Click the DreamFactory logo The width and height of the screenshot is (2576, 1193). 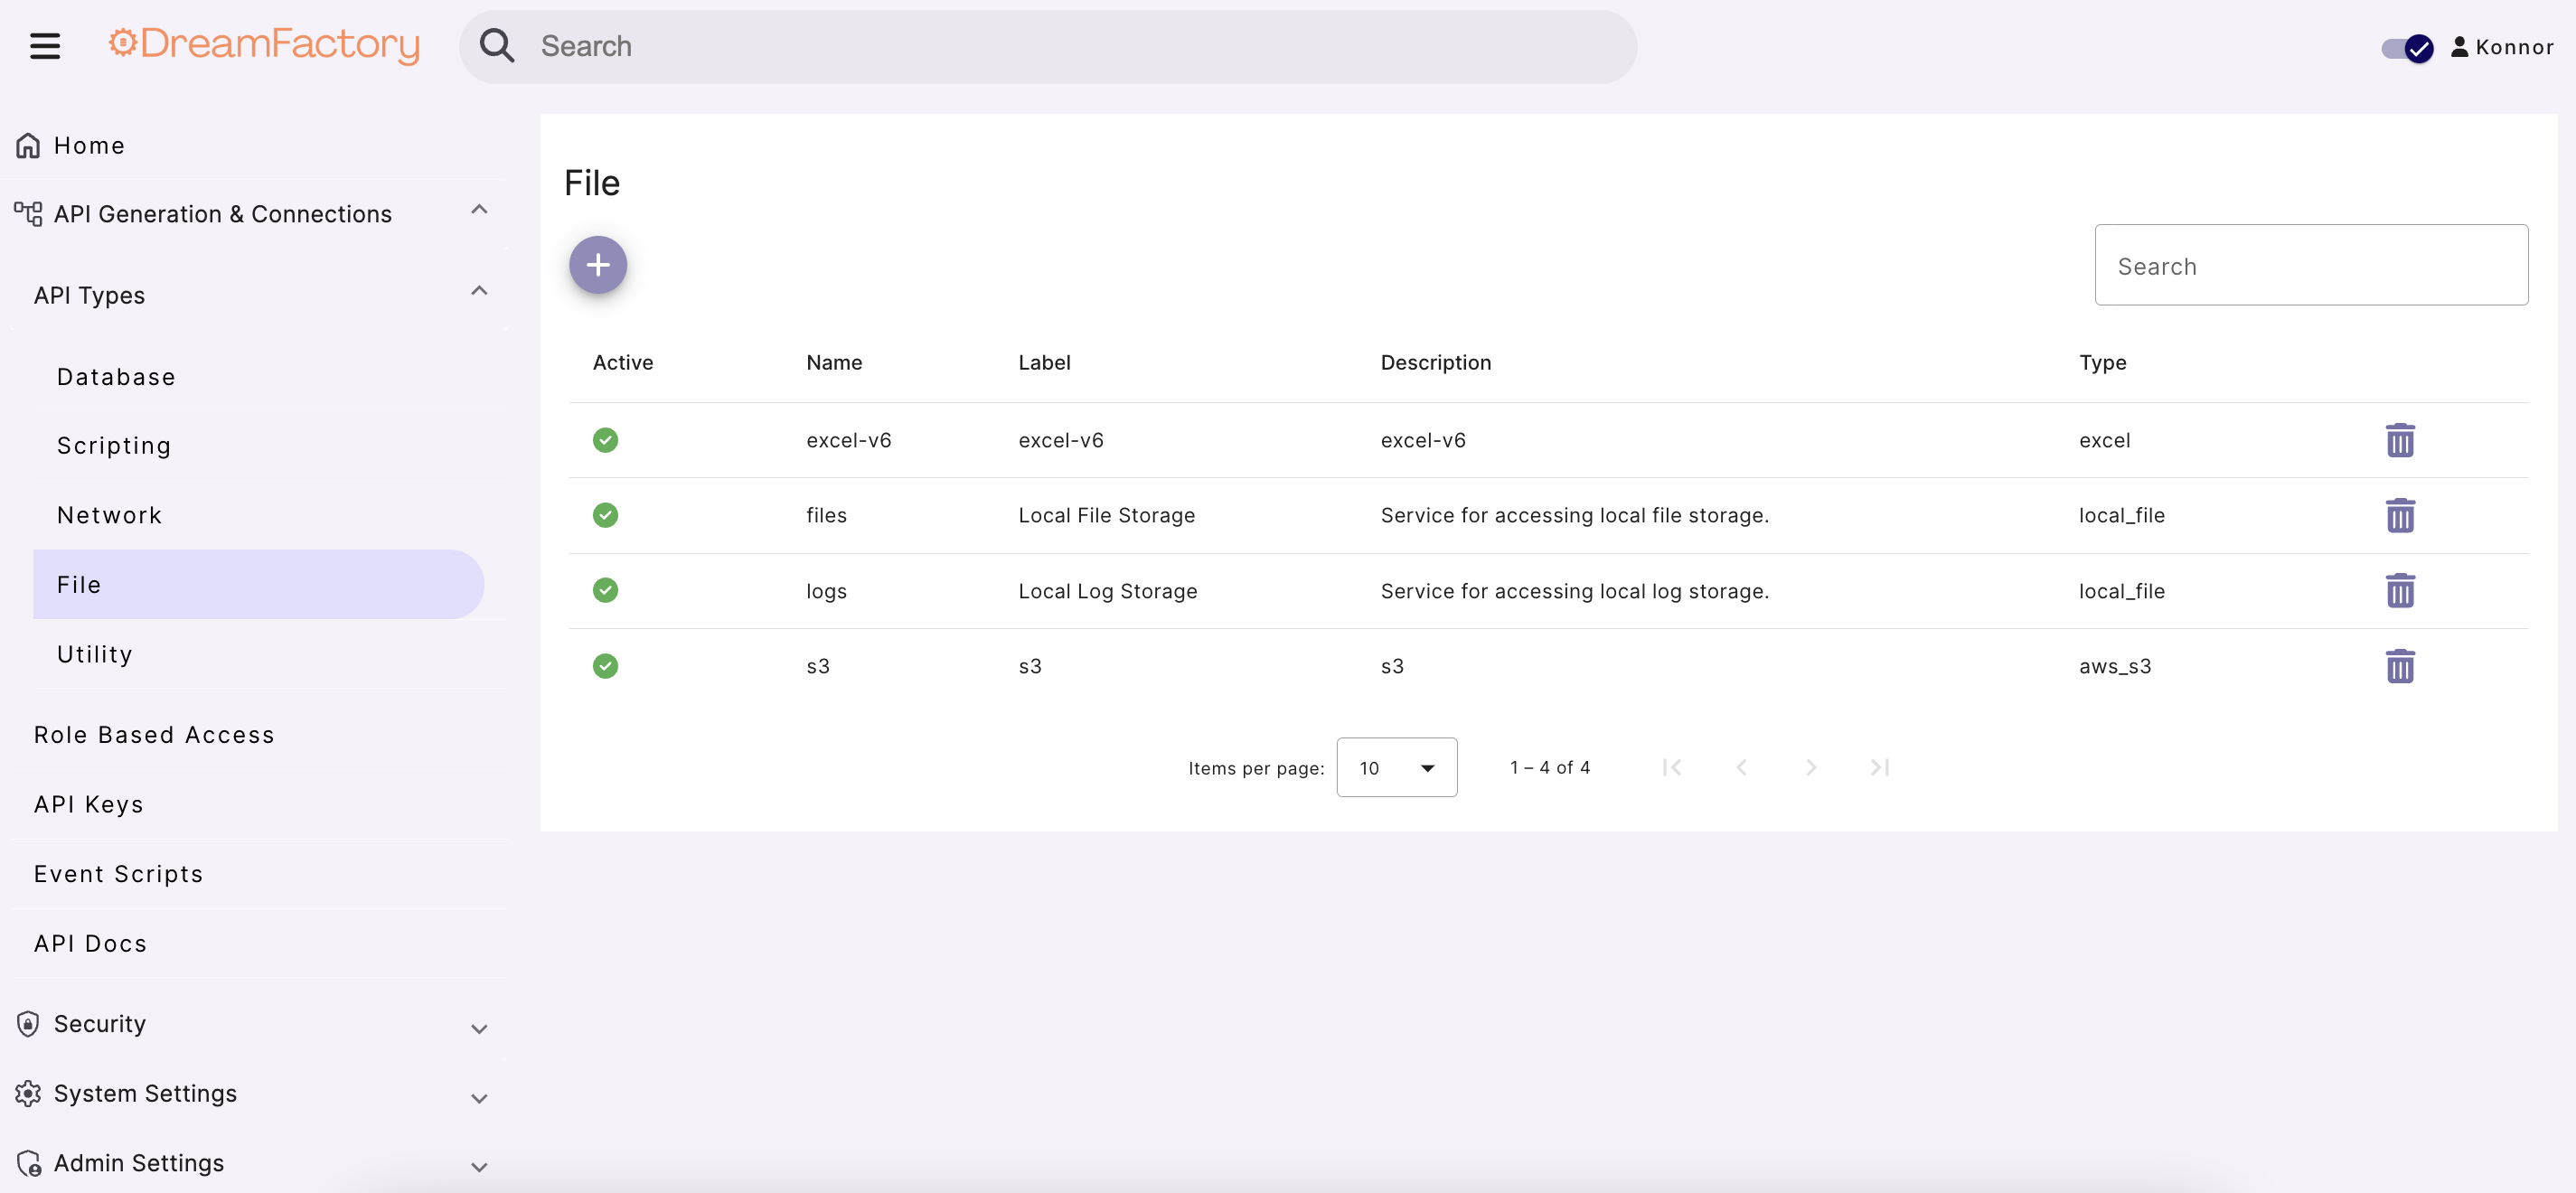click(x=263, y=45)
